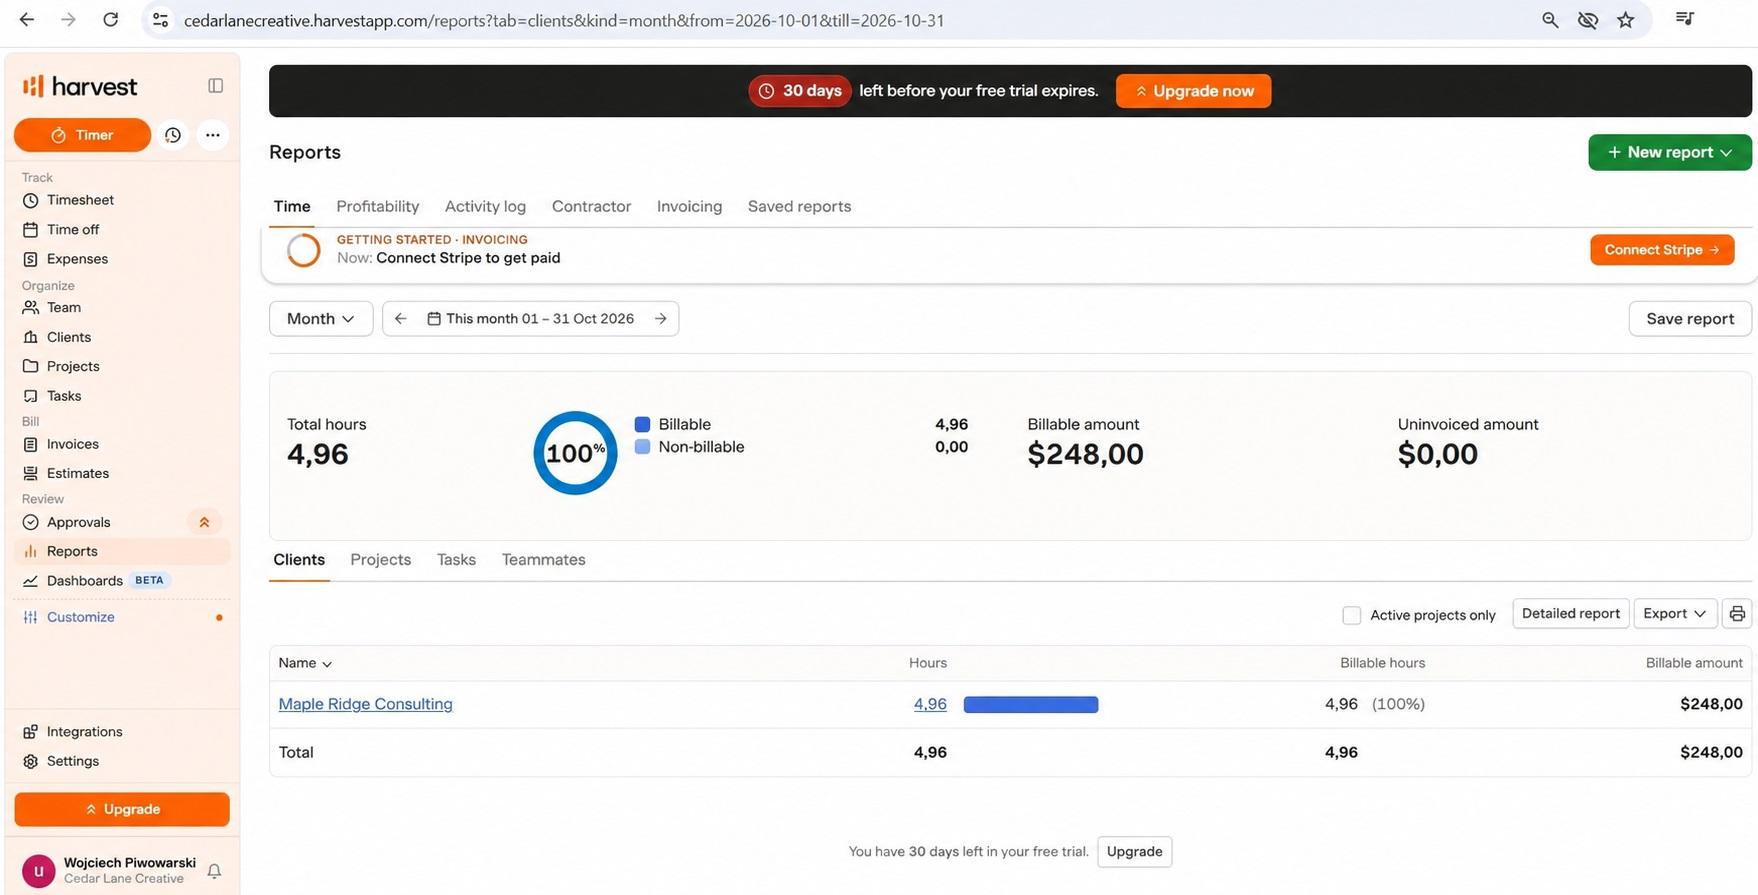Screen dimensions: 1758x895
Task: Click the Detailed report button
Action: point(1571,614)
